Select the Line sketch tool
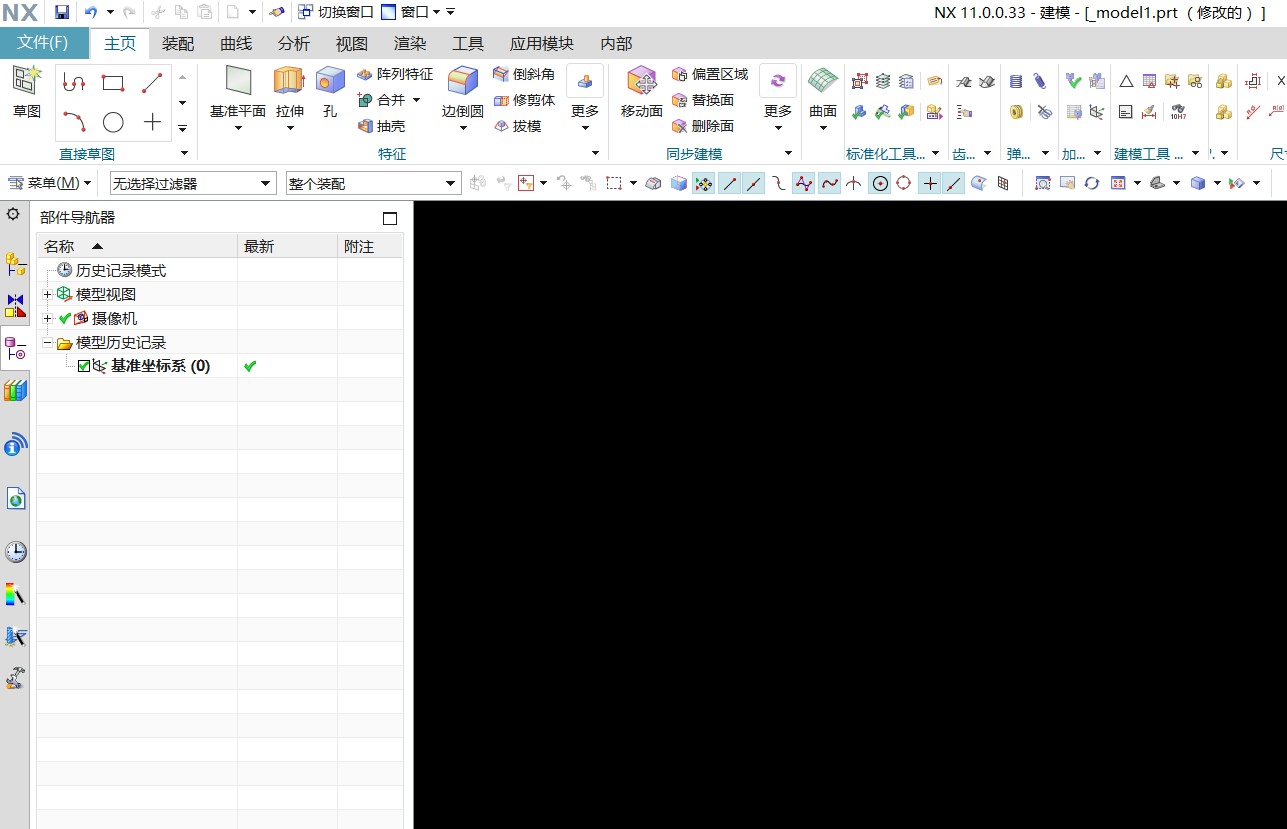Screen dimensions: 1287x829 [152, 83]
